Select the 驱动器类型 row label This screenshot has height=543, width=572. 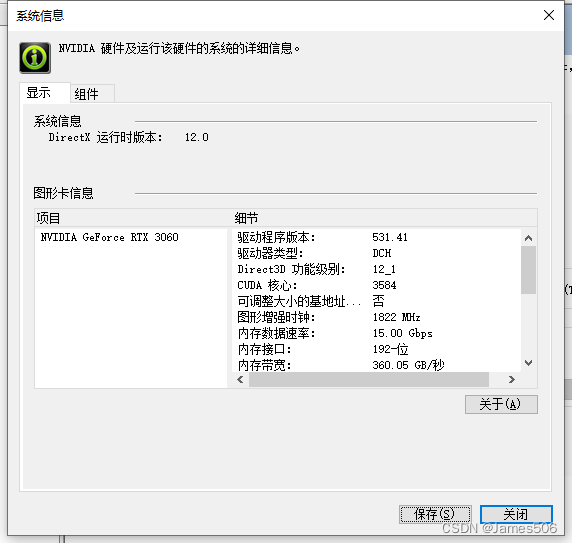coord(270,253)
